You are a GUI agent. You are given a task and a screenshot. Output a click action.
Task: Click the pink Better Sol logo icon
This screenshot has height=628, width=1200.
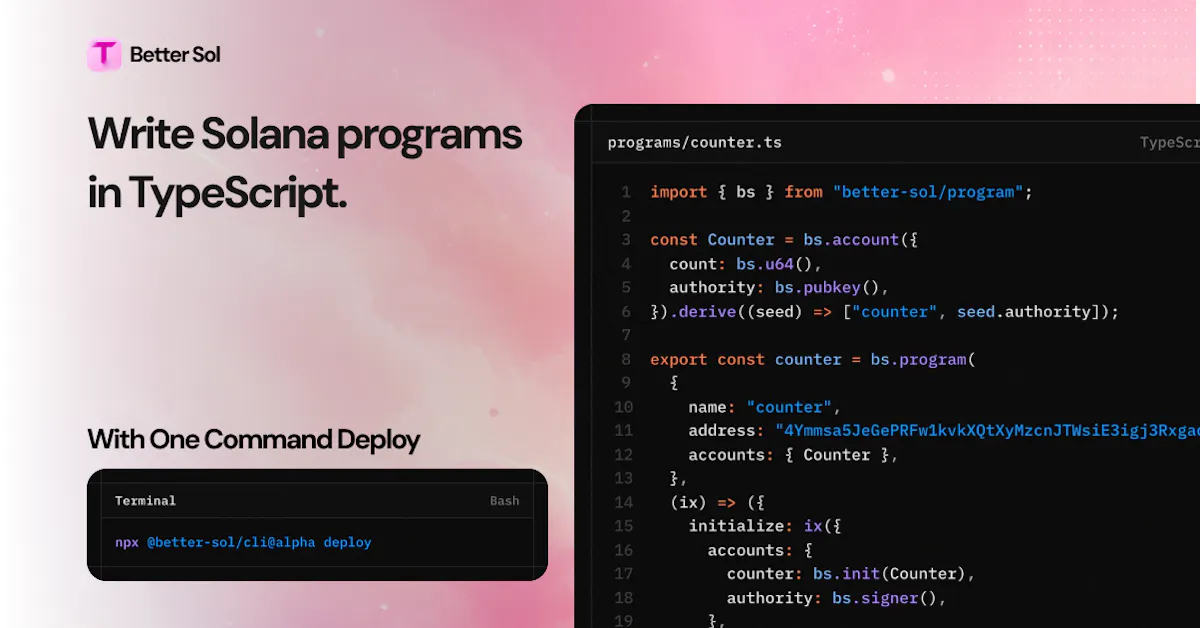(104, 55)
